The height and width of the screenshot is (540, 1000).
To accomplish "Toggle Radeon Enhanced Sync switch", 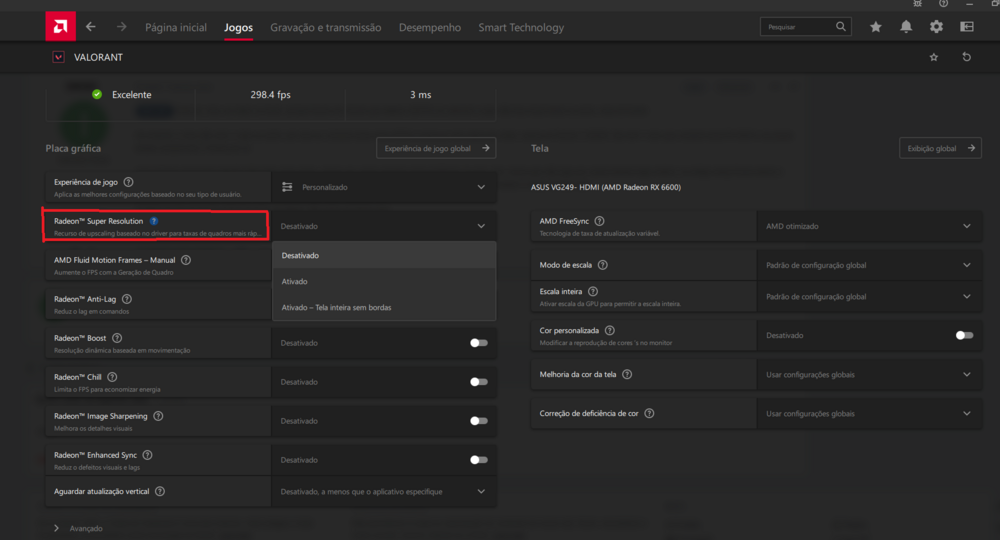I will [479, 460].
